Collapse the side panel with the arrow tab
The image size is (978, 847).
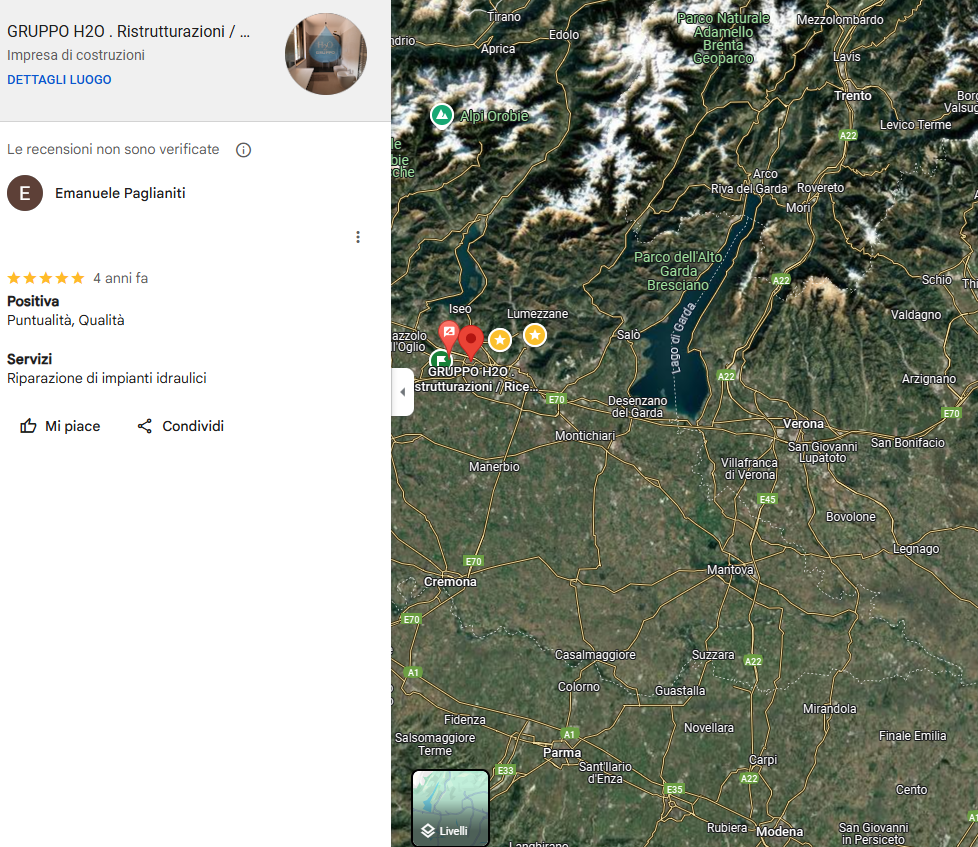pyautogui.click(x=403, y=392)
